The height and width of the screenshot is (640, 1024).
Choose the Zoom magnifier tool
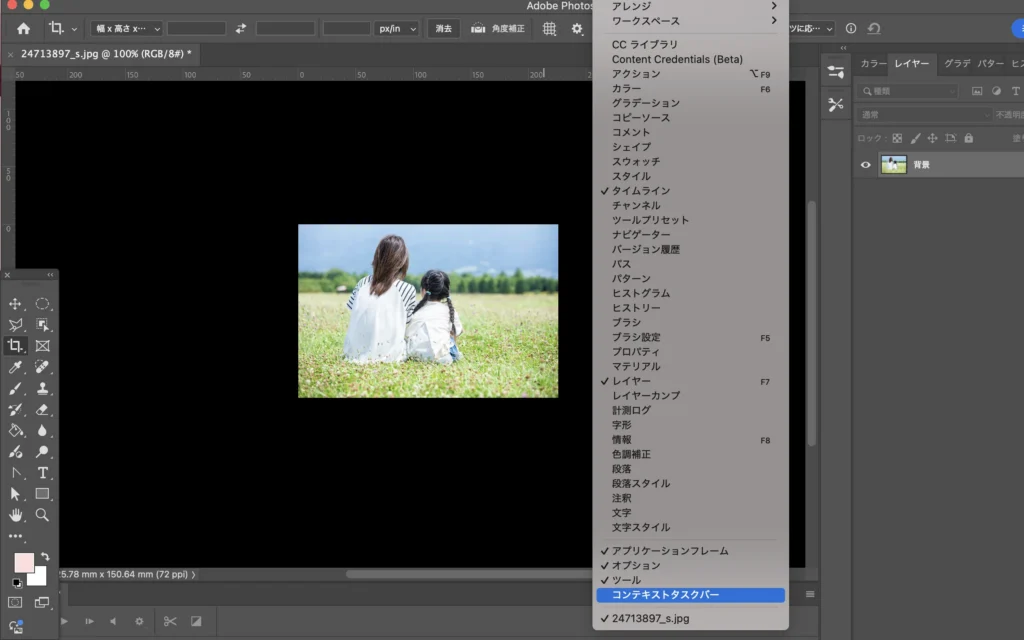43,515
